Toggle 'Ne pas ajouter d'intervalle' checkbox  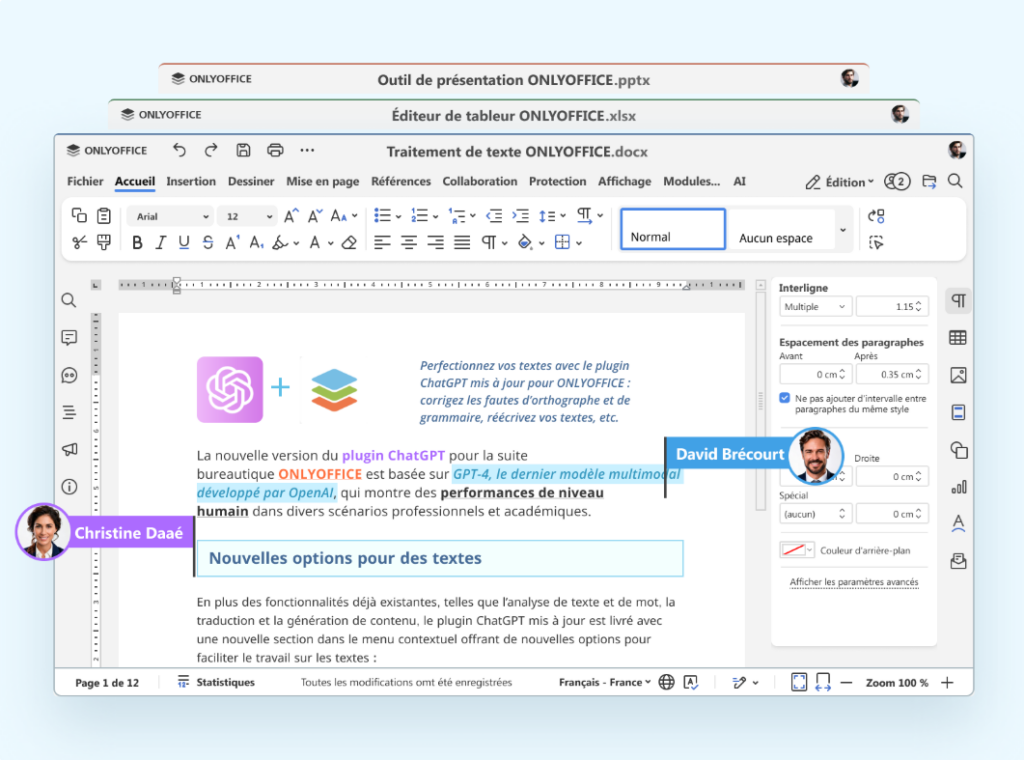(785, 398)
